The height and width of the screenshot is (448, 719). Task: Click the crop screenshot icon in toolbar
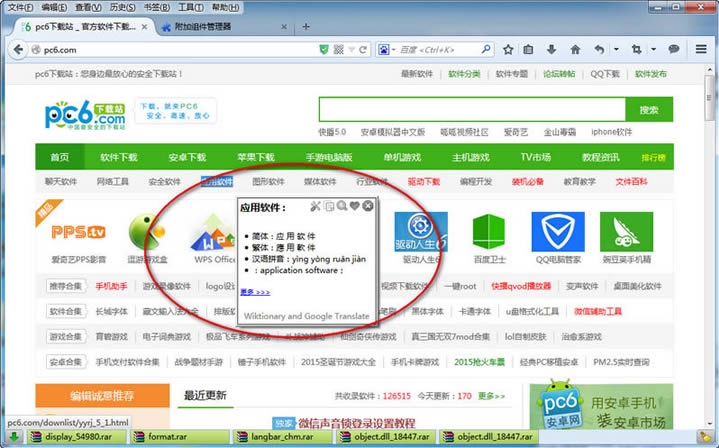tap(636, 49)
